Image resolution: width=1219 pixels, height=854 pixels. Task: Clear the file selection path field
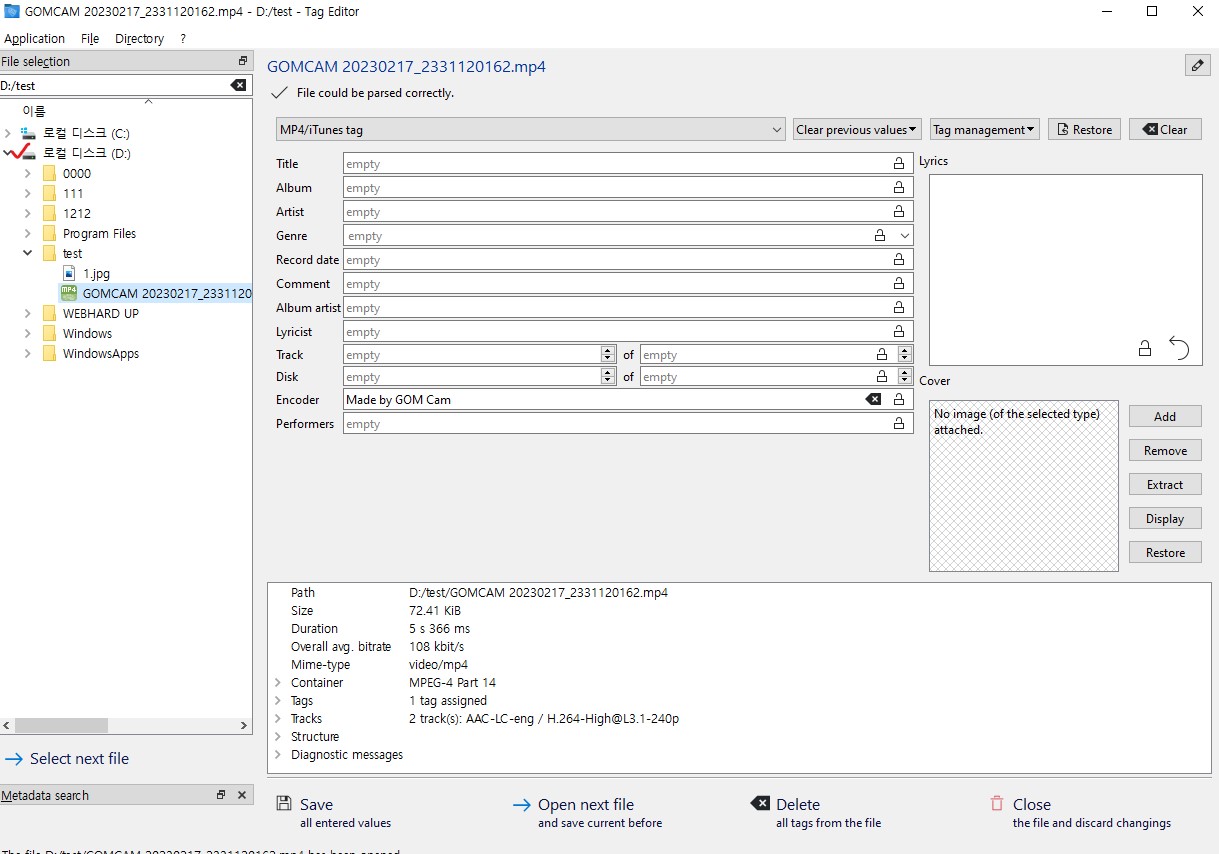coord(239,85)
